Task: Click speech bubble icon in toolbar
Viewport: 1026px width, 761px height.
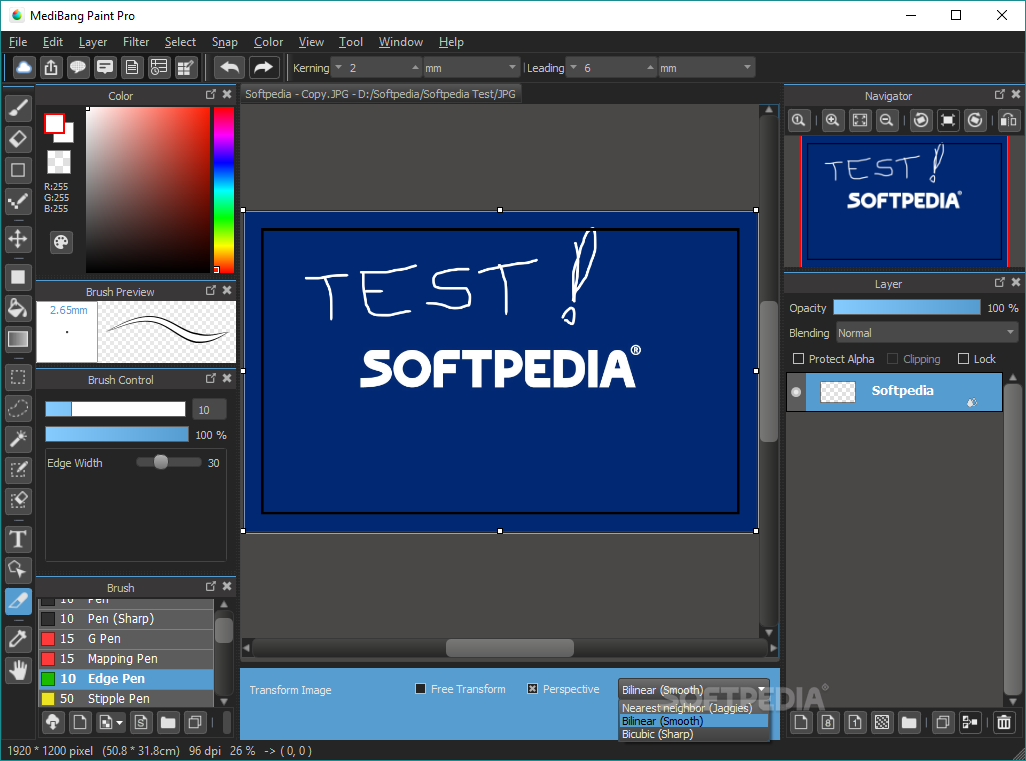Action: tap(78, 67)
